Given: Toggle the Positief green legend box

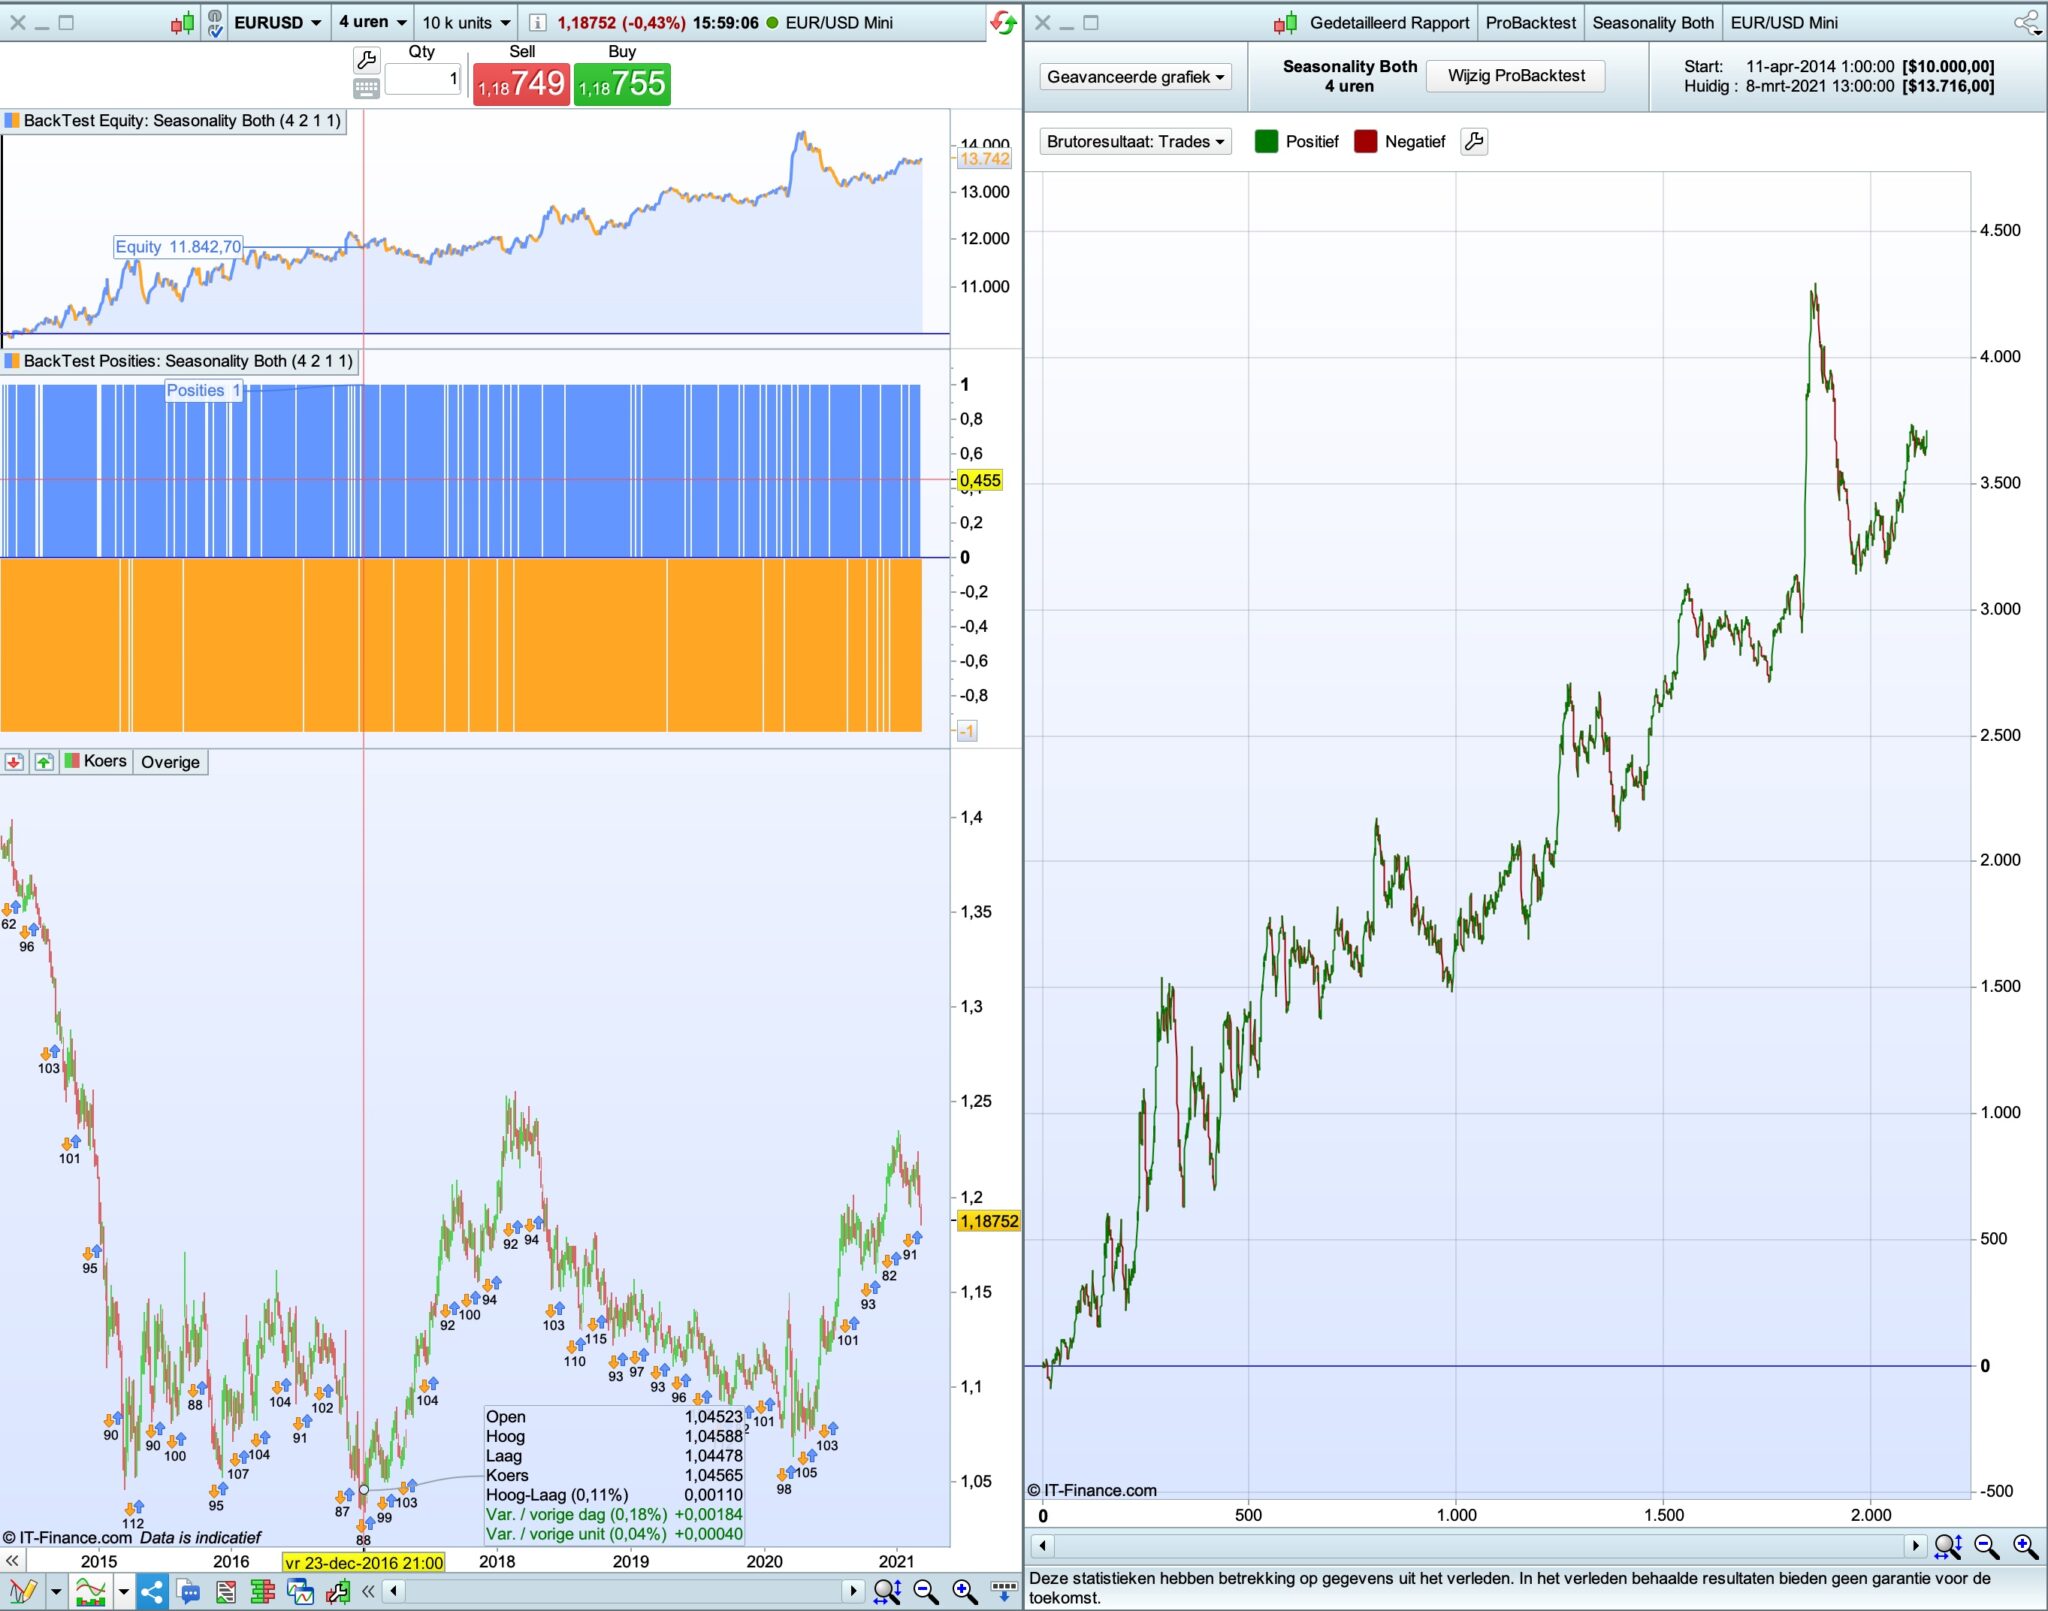Looking at the screenshot, I should [1266, 141].
